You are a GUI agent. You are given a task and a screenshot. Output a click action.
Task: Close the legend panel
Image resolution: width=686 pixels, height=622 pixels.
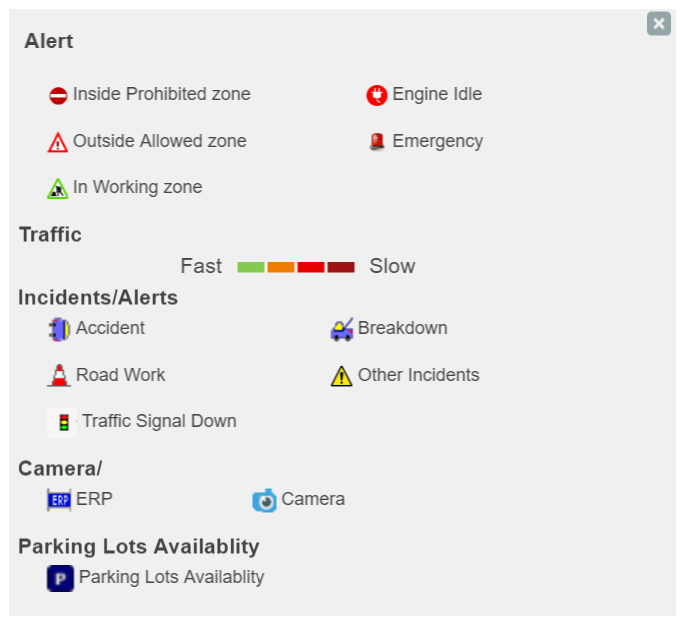(659, 23)
